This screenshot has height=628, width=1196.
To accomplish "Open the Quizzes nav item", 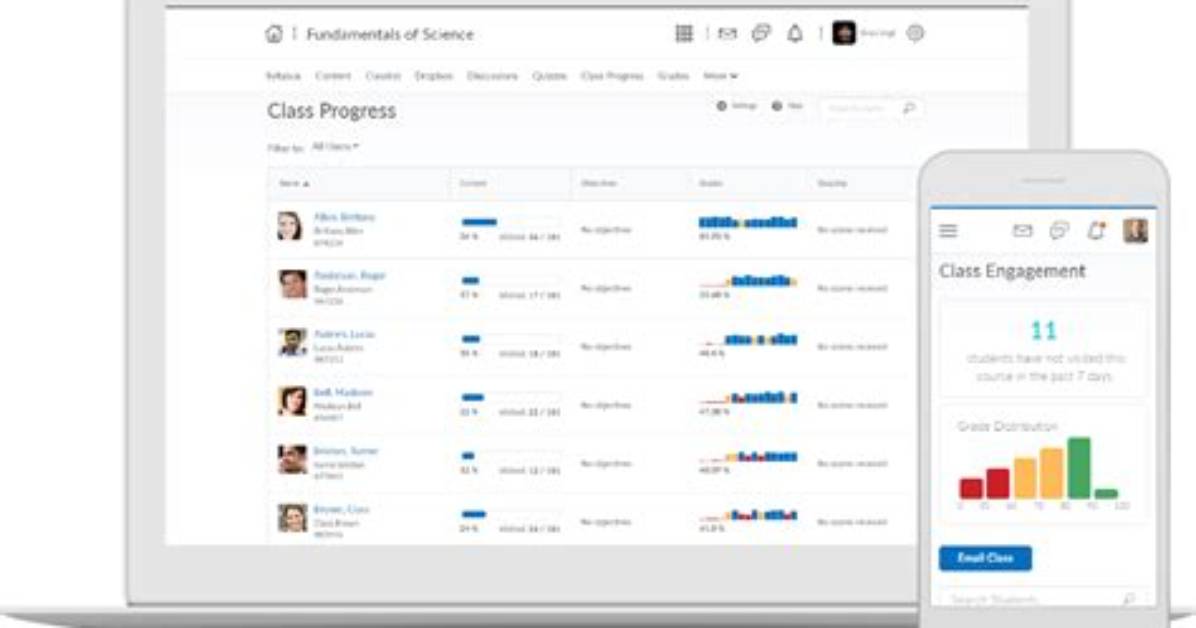I will coord(549,76).
